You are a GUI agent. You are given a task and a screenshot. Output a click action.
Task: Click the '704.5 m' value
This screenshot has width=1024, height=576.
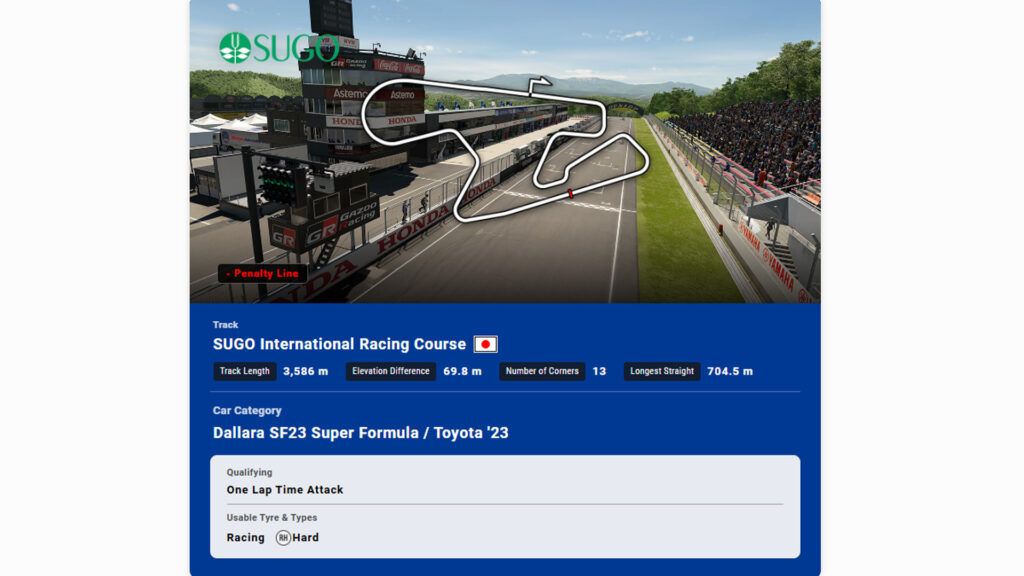730,371
